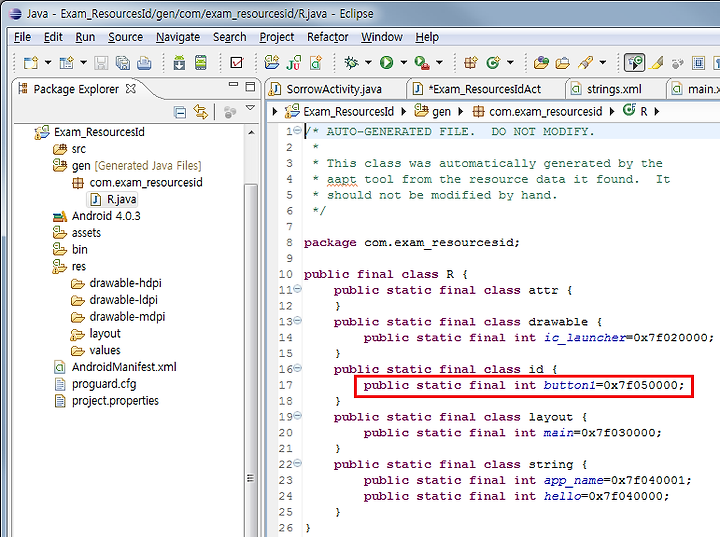The width and height of the screenshot is (720, 537).
Task: Click the Open Task folder icon
Action: click(562, 62)
